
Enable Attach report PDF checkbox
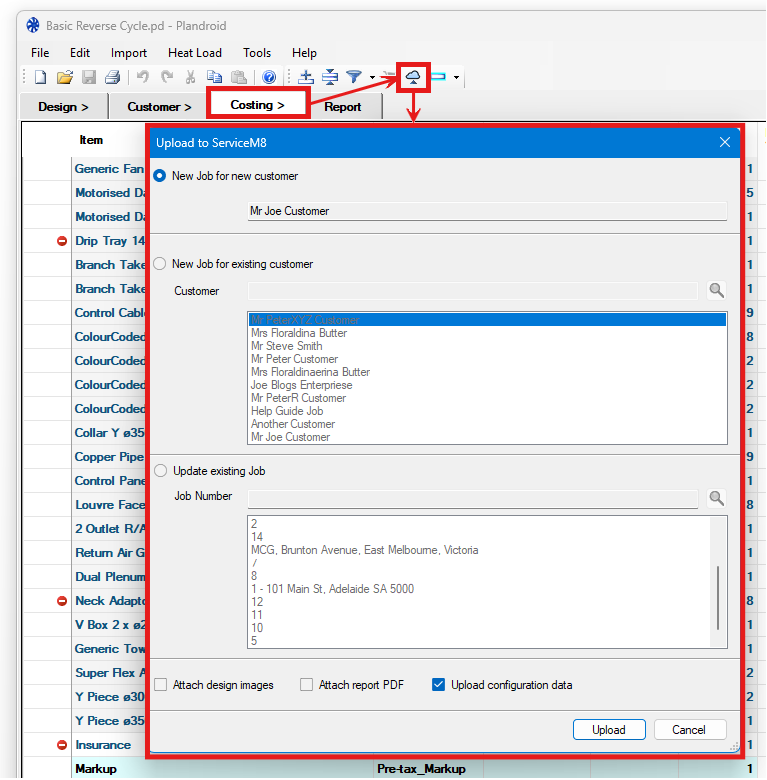pyautogui.click(x=306, y=685)
